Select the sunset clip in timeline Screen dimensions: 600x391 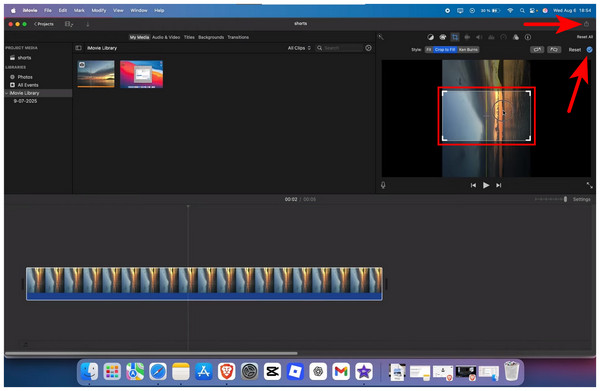click(204, 284)
